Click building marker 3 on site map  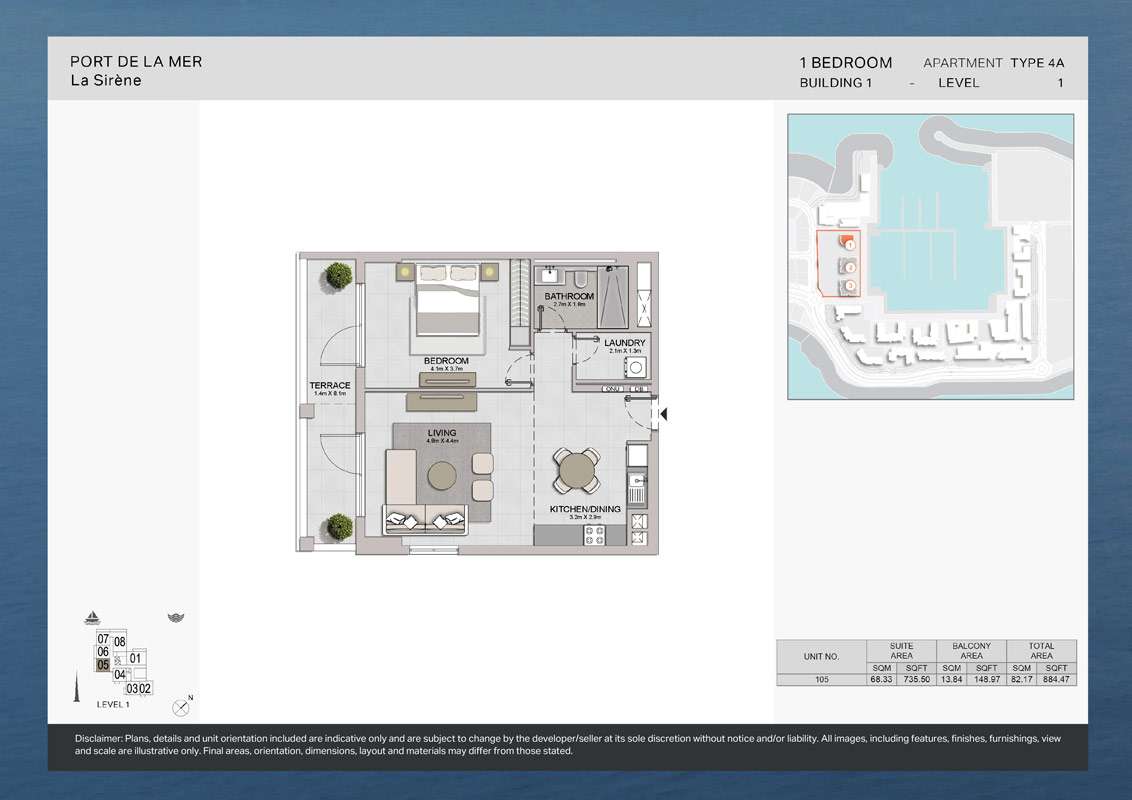[x=849, y=286]
